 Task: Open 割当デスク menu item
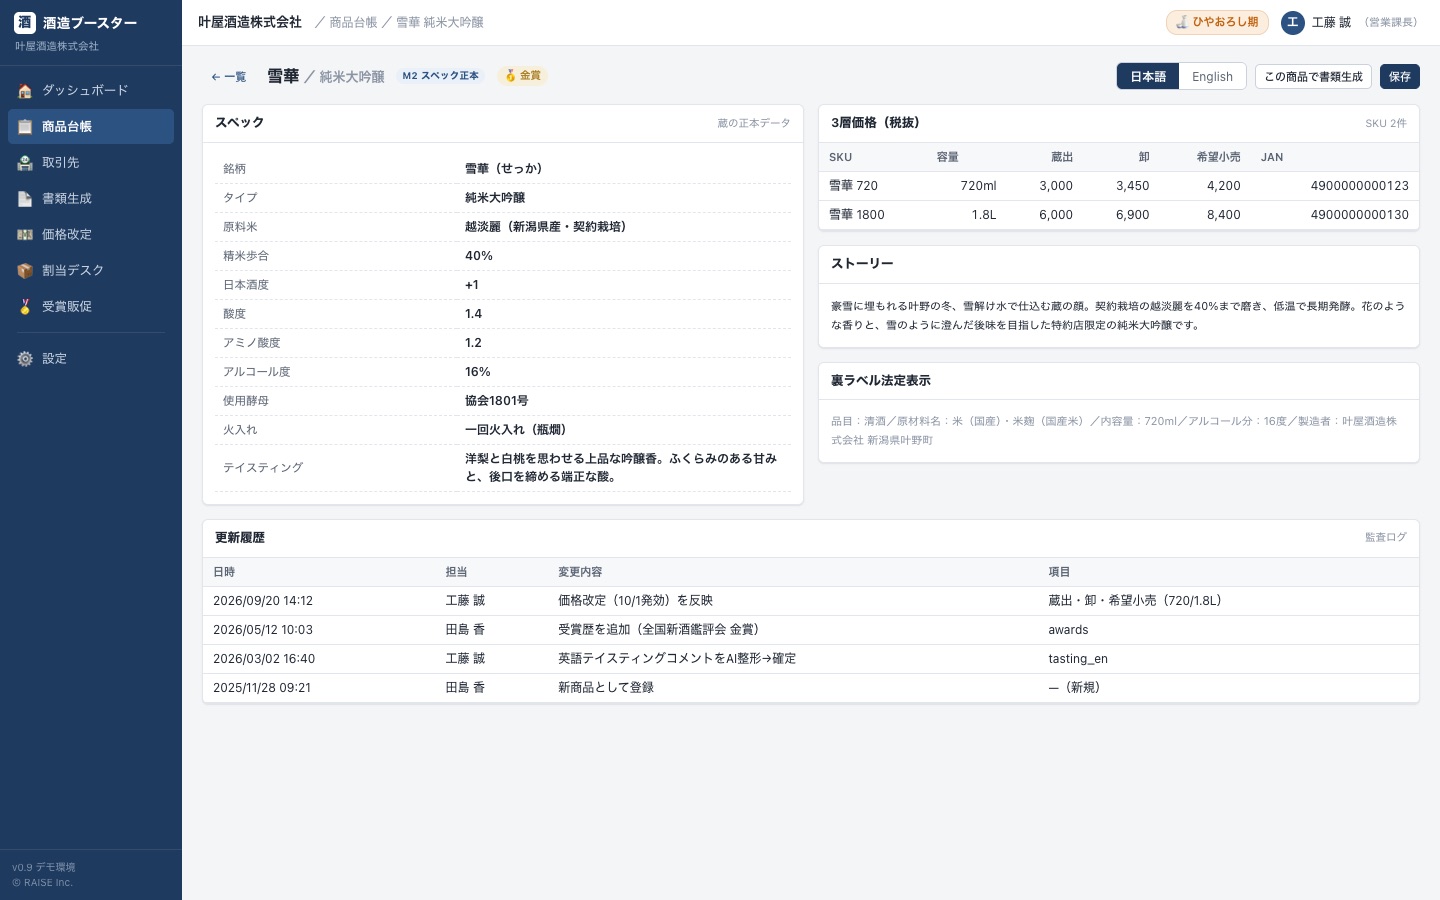[x=91, y=271]
